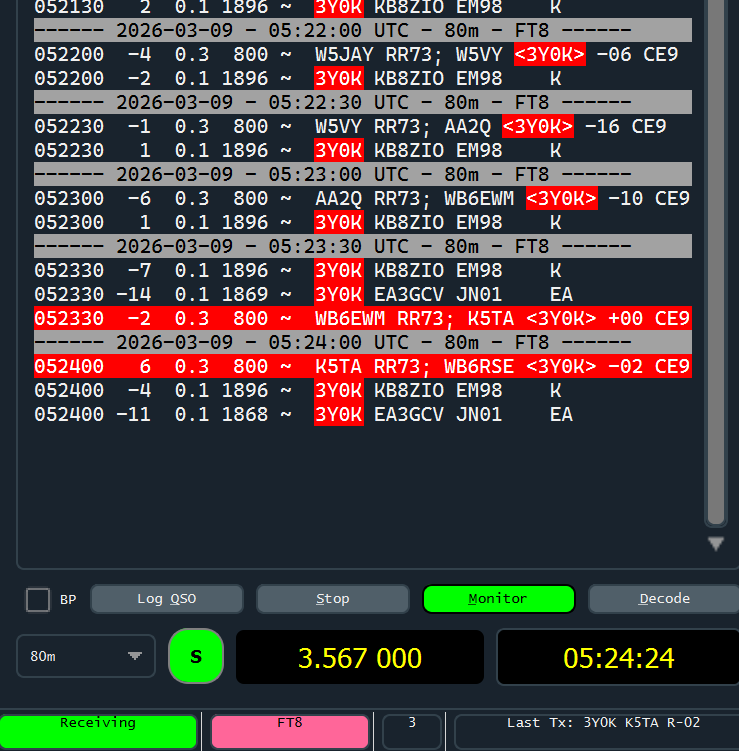Click the Decode button
The image size is (739, 751).
click(x=664, y=599)
